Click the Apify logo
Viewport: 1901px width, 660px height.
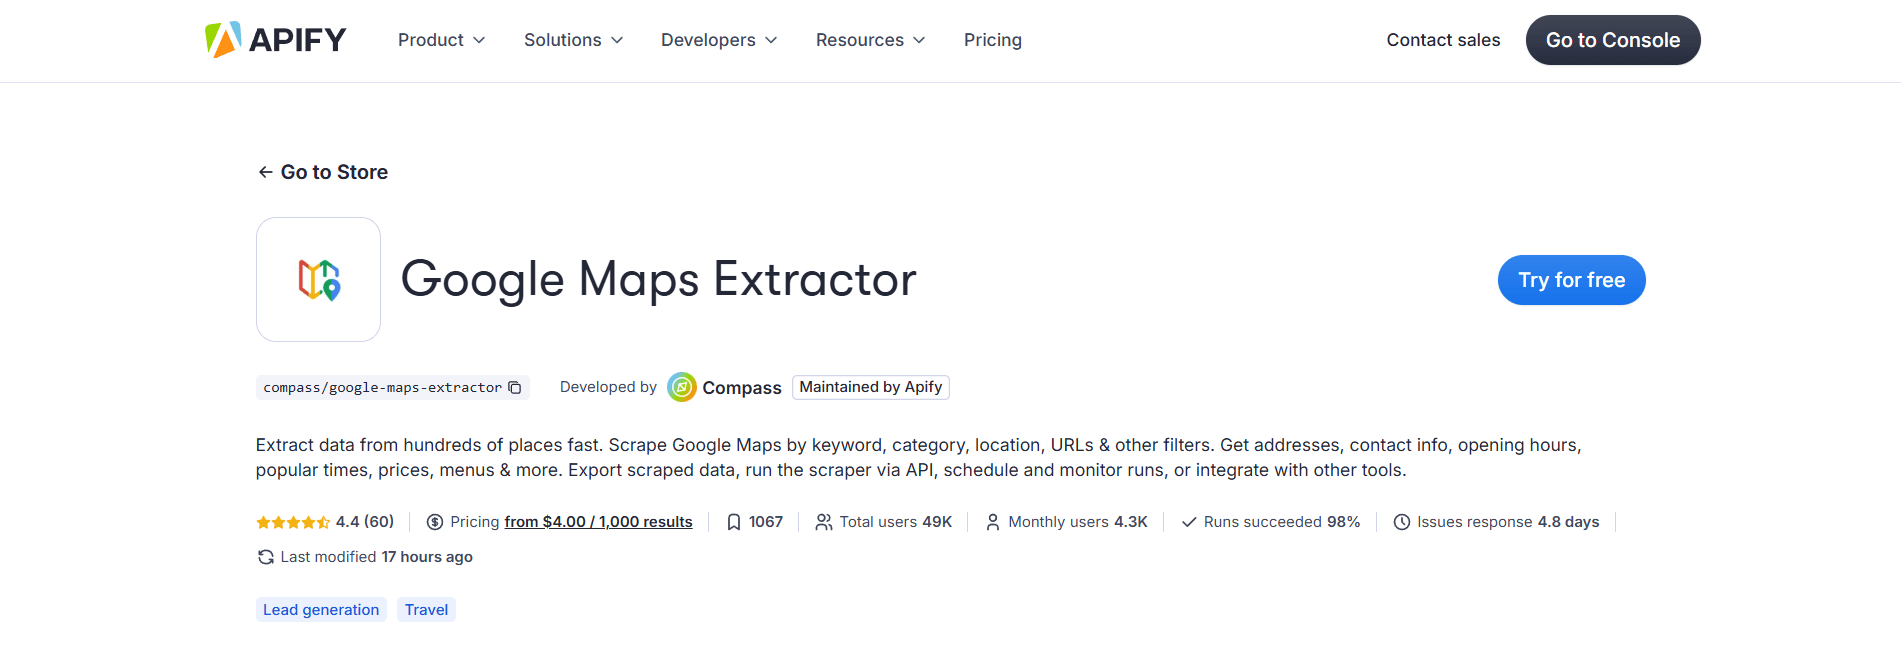(x=275, y=40)
